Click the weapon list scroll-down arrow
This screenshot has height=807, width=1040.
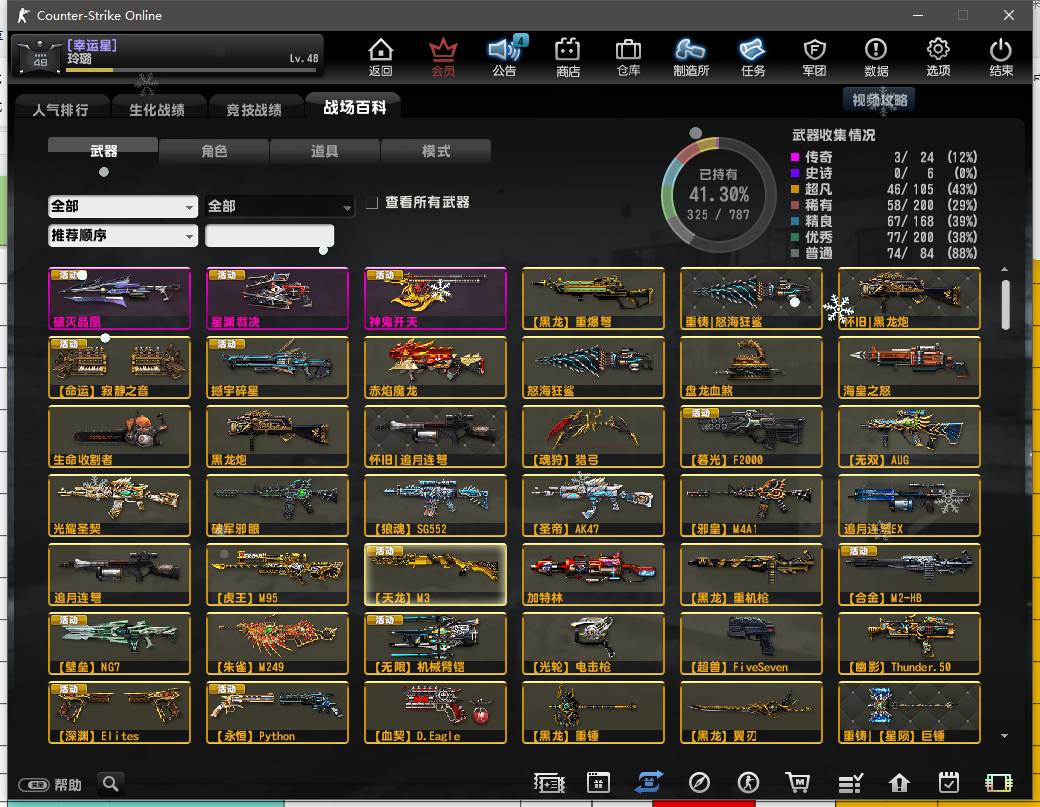click(1005, 736)
